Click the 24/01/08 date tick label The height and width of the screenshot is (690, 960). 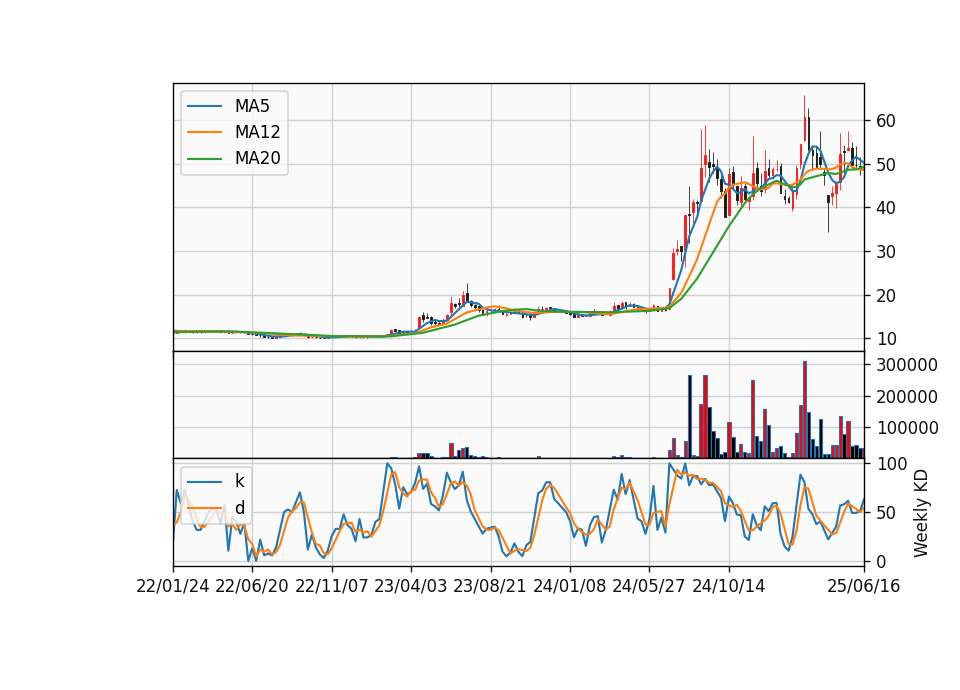pos(569,587)
